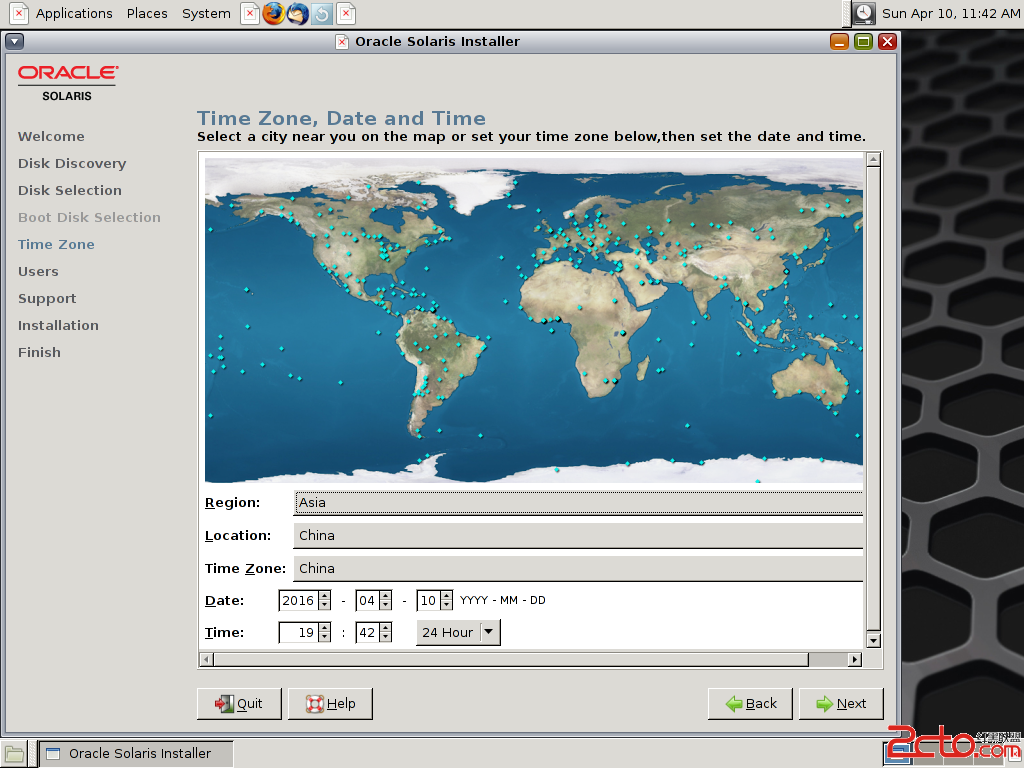Click the Disk Discovery step in the sidebar

tap(72, 163)
